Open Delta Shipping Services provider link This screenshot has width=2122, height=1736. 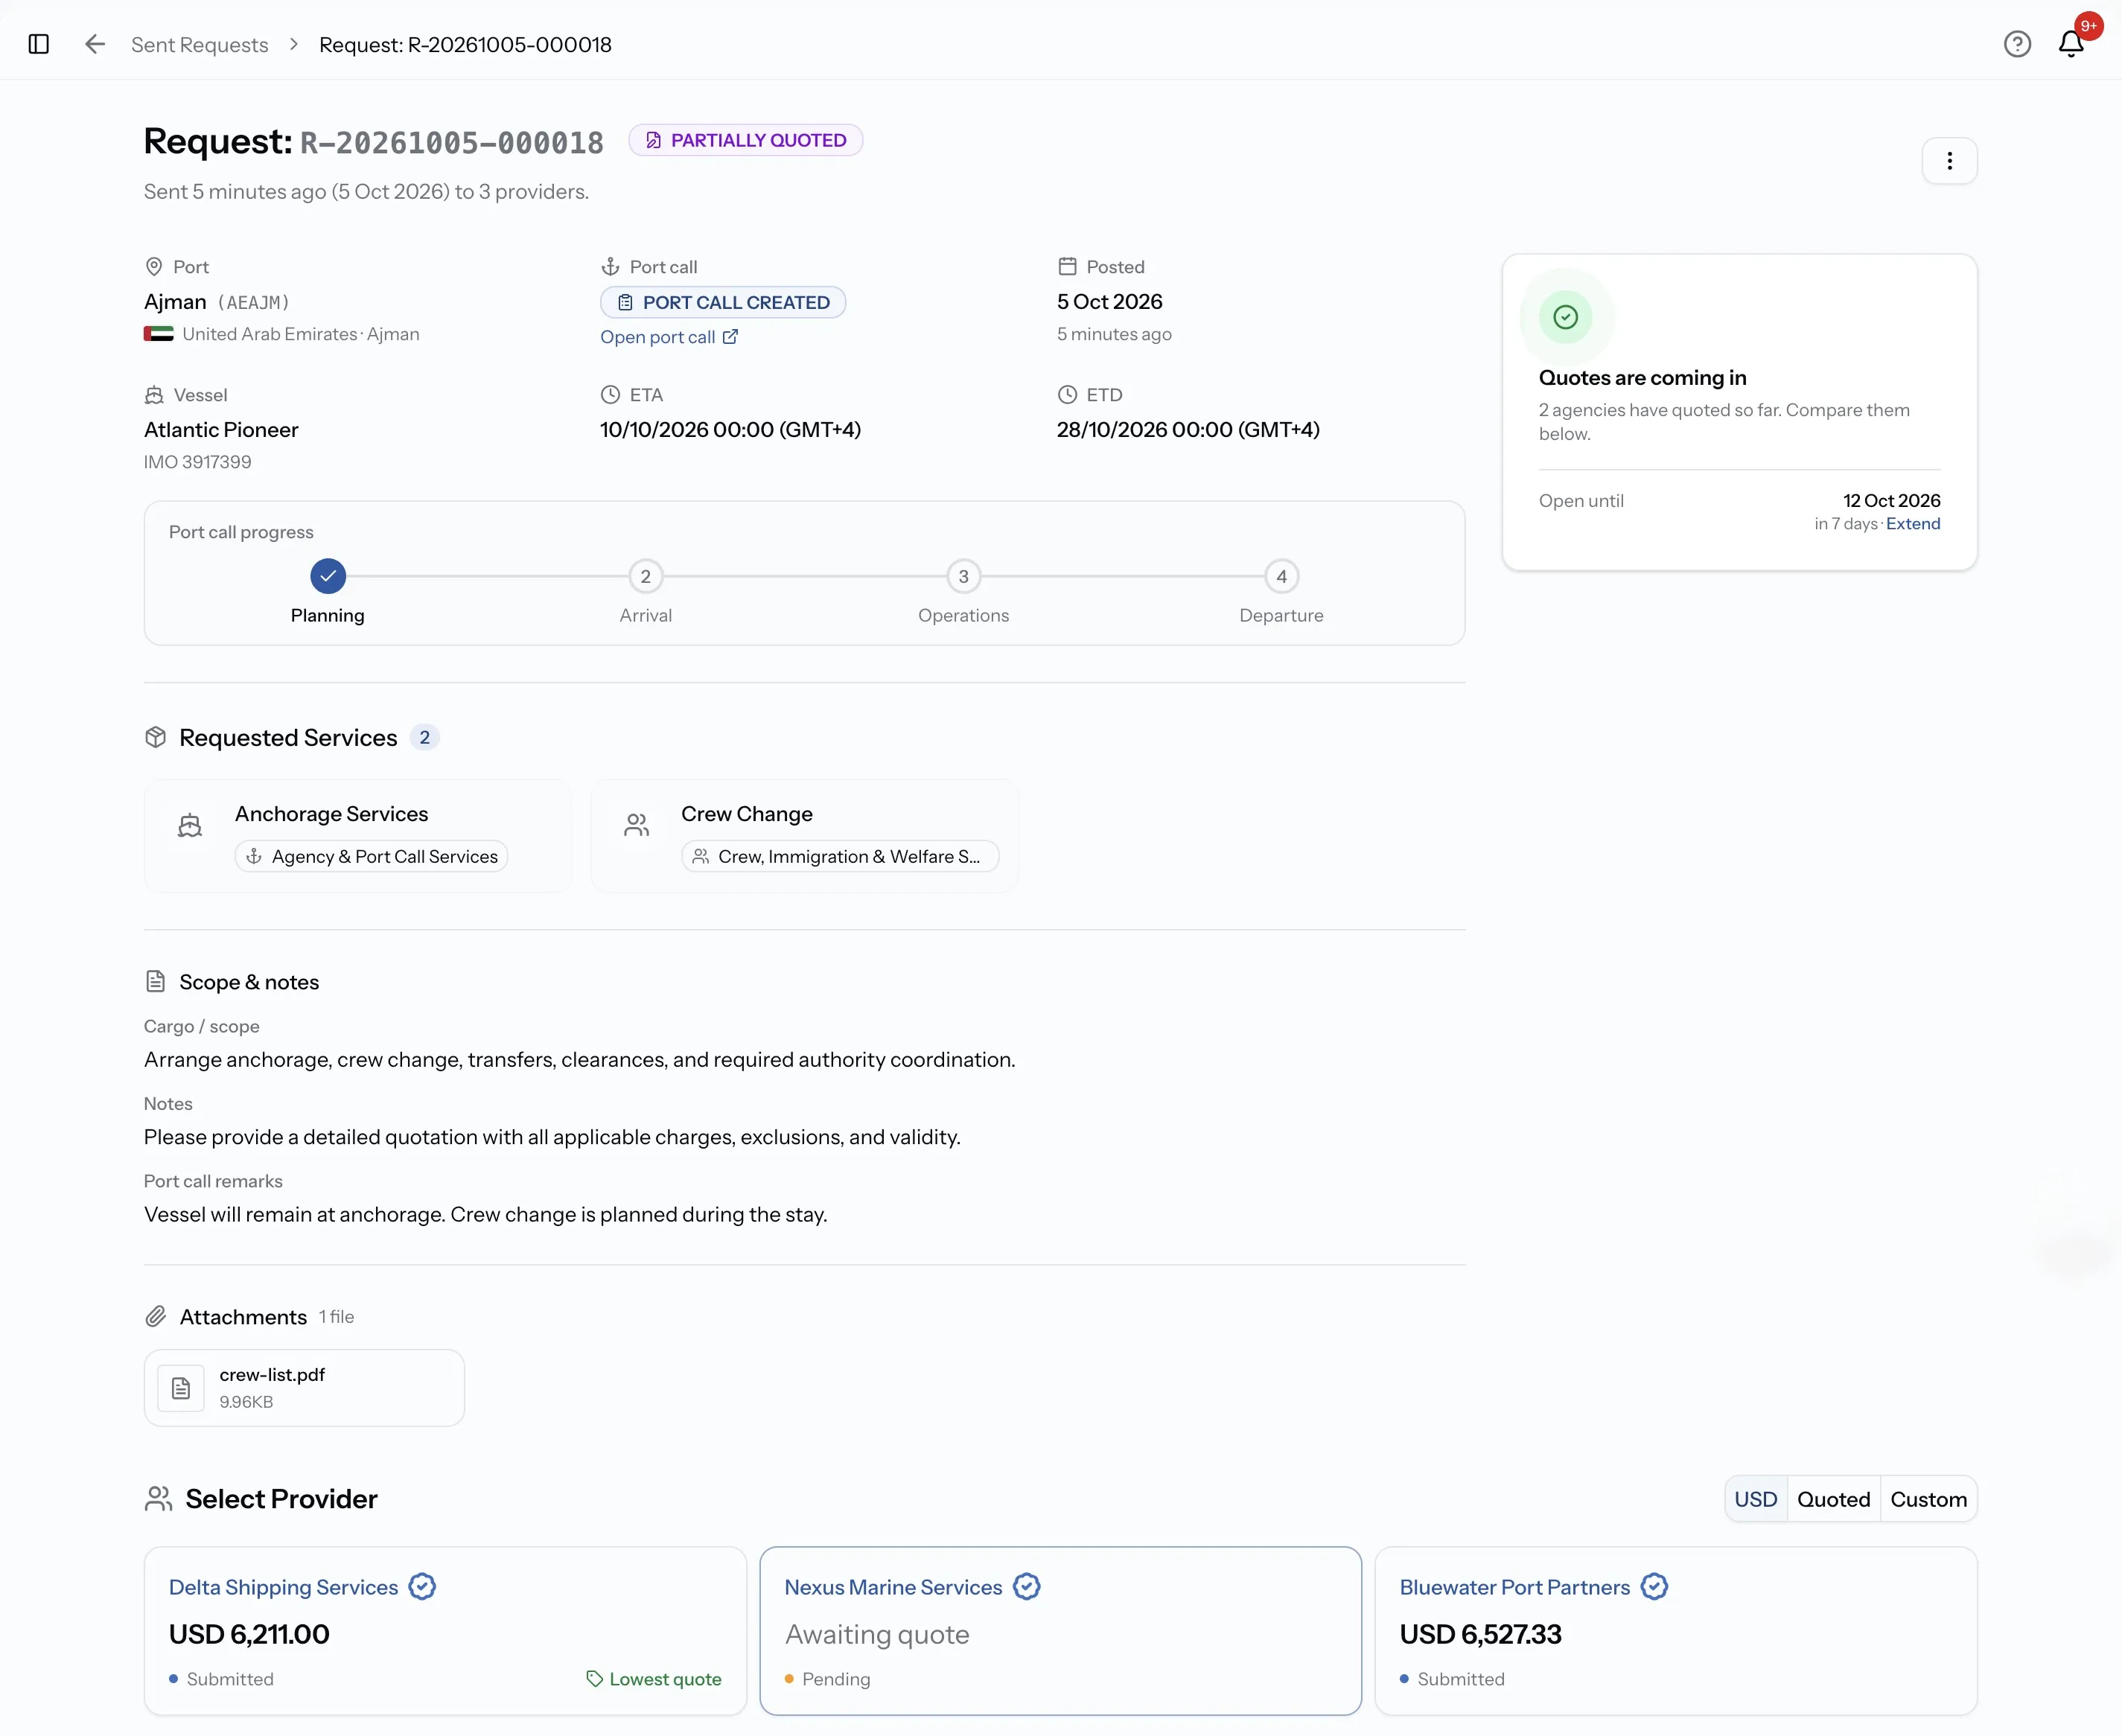coord(283,1588)
